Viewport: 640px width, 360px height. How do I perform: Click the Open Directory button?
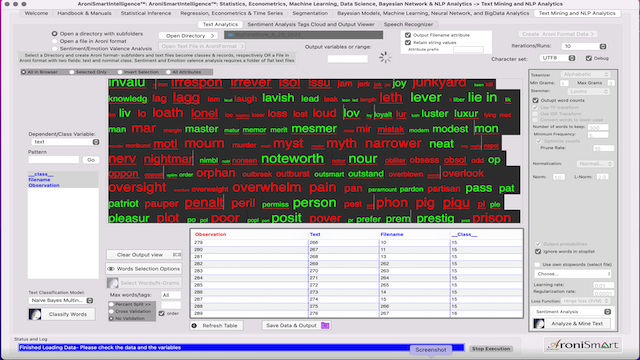point(188,36)
